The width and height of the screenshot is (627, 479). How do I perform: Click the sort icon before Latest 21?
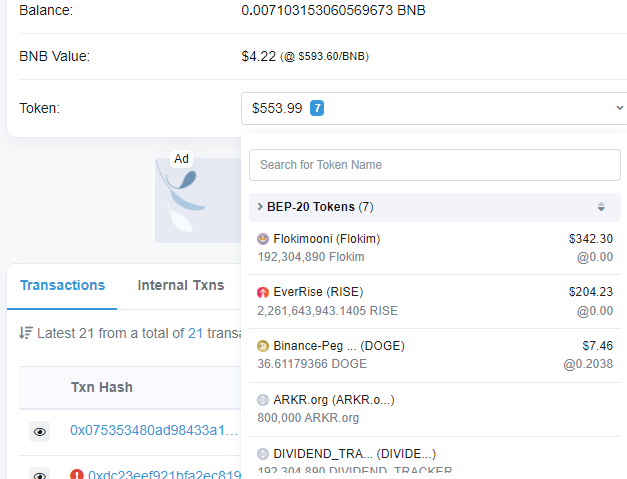(x=26, y=333)
